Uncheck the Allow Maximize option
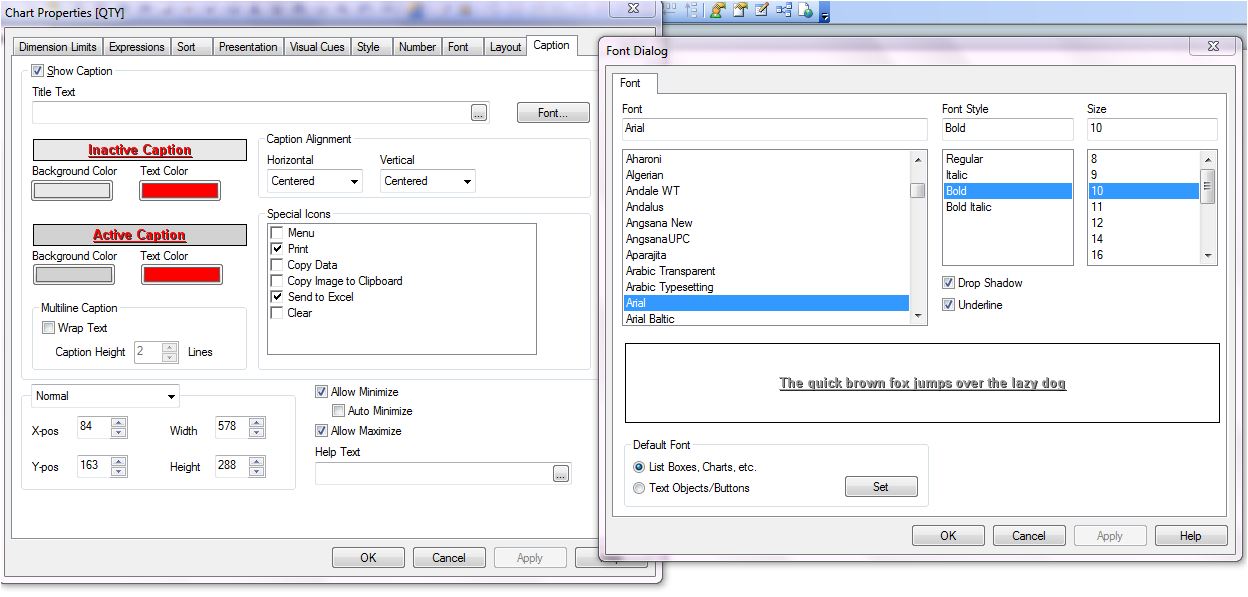 (322, 431)
